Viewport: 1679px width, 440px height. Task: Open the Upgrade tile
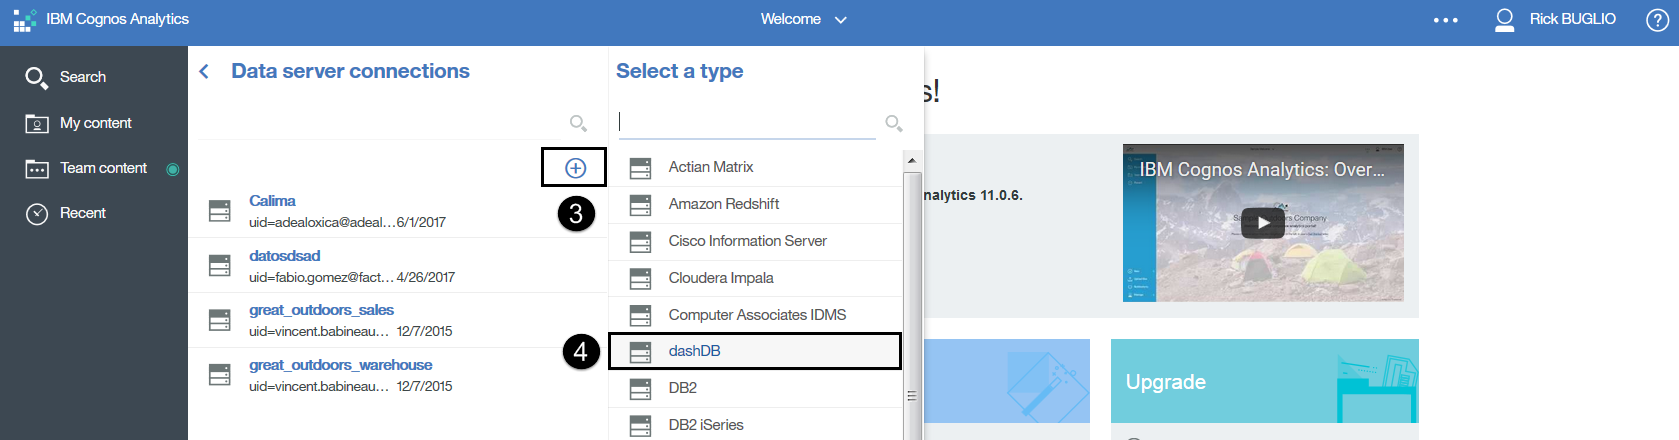[x=1264, y=381]
